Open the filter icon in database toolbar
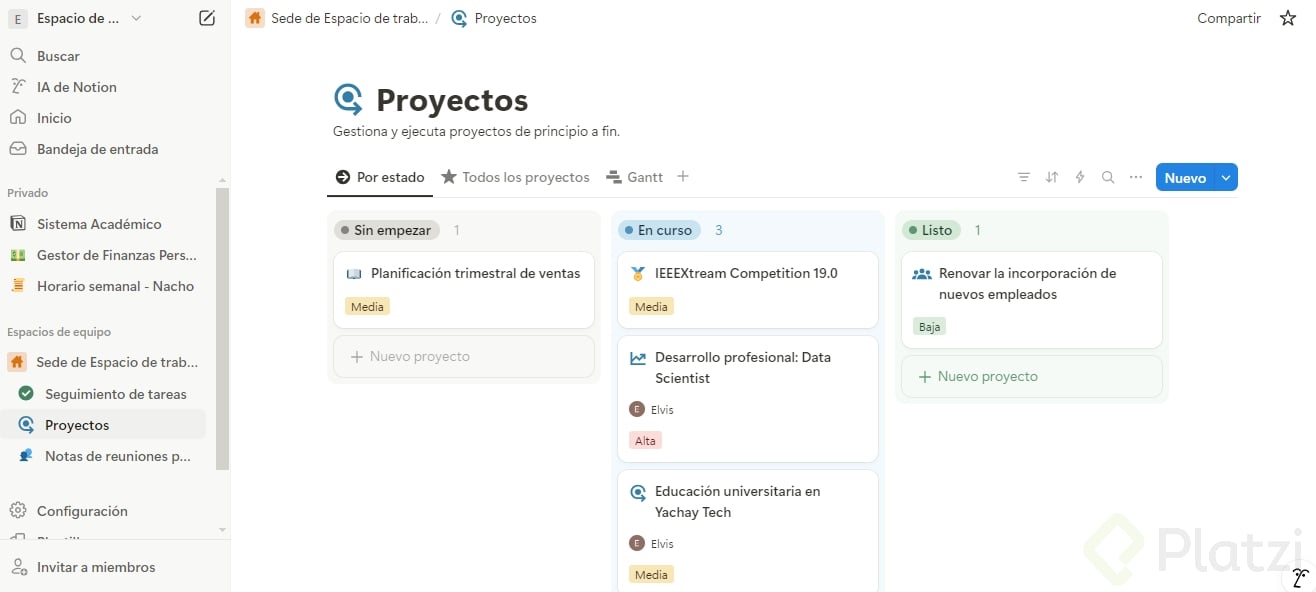The height and width of the screenshot is (592, 1316). click(x=1024, y=177)
